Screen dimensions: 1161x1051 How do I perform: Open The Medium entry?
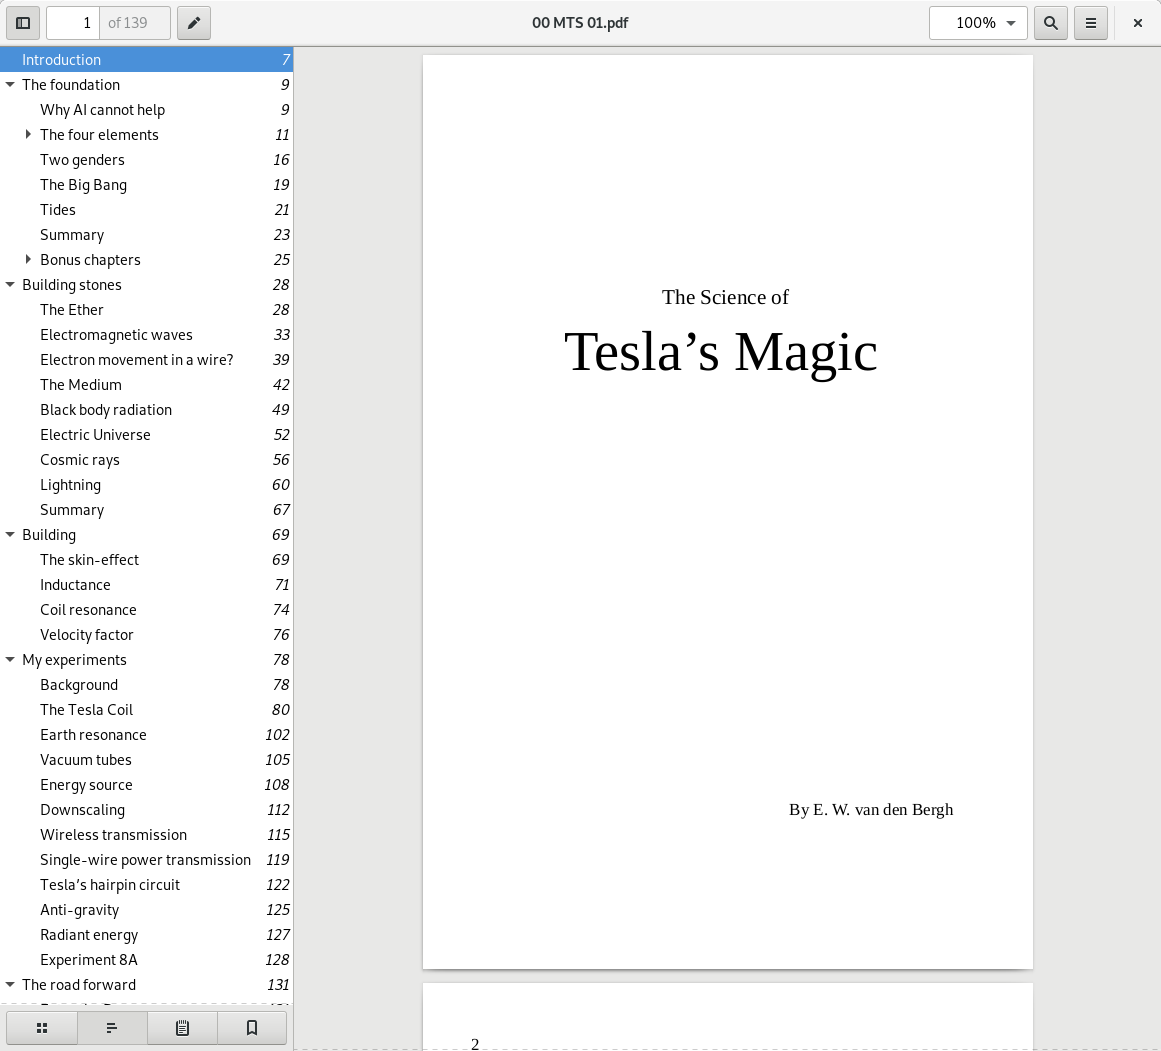[147, 384]
